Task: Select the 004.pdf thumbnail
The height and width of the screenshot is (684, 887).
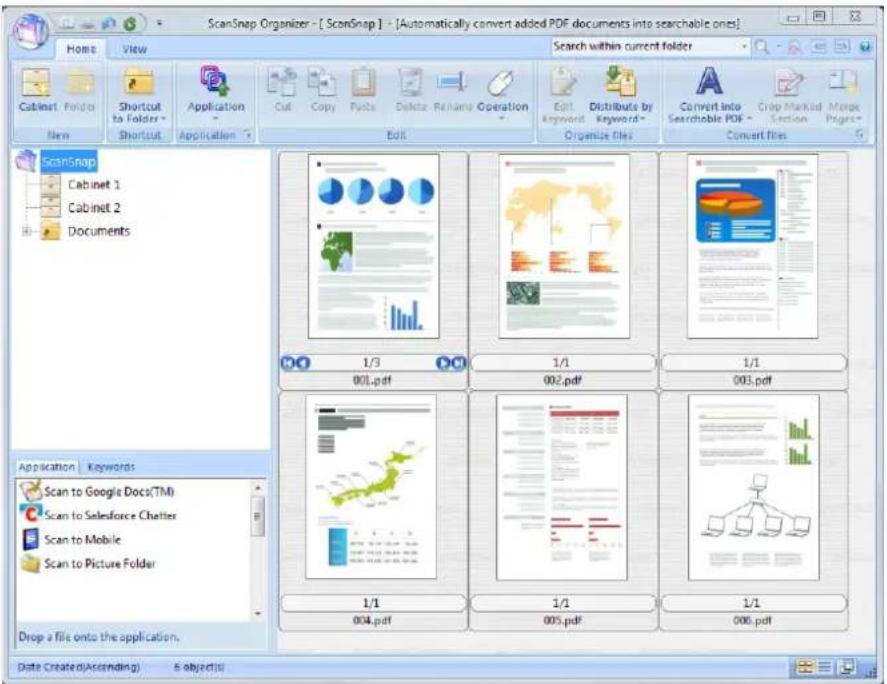Action: point(371,487)
